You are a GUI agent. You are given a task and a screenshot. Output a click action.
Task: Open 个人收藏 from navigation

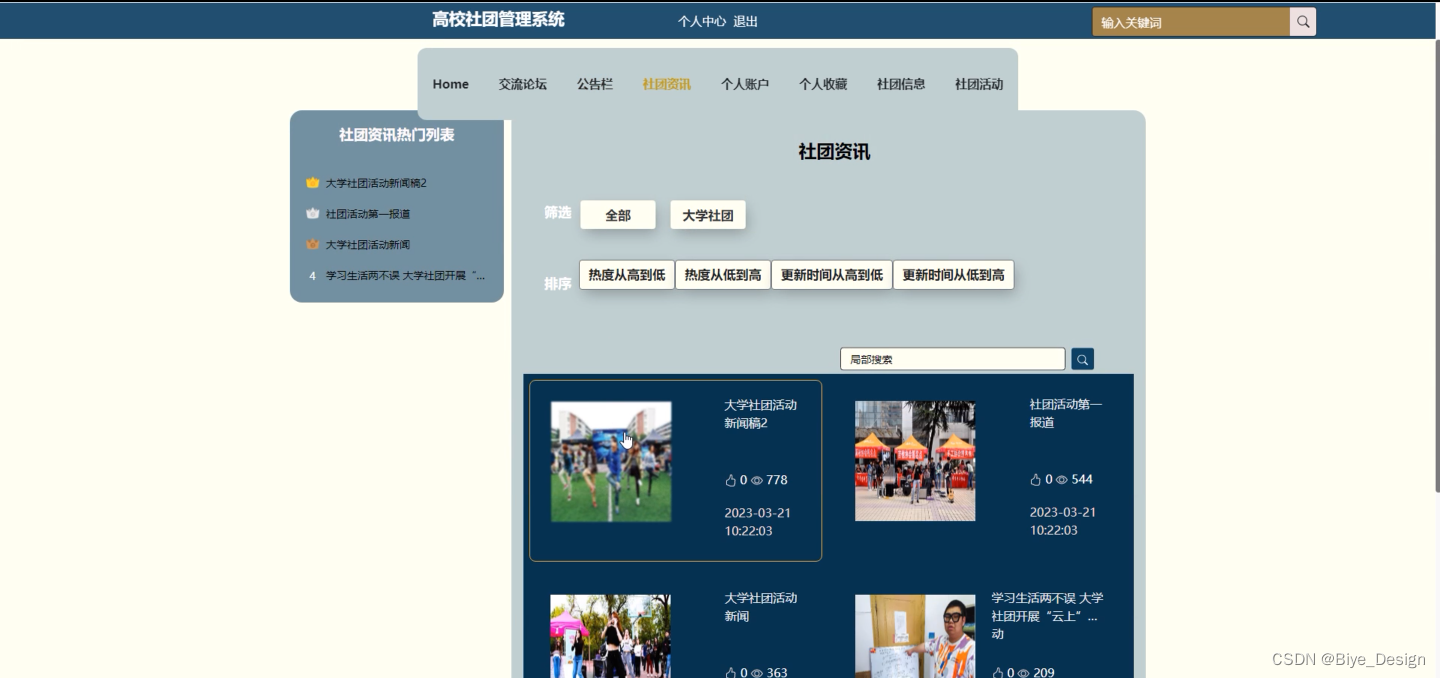[823, 84]
